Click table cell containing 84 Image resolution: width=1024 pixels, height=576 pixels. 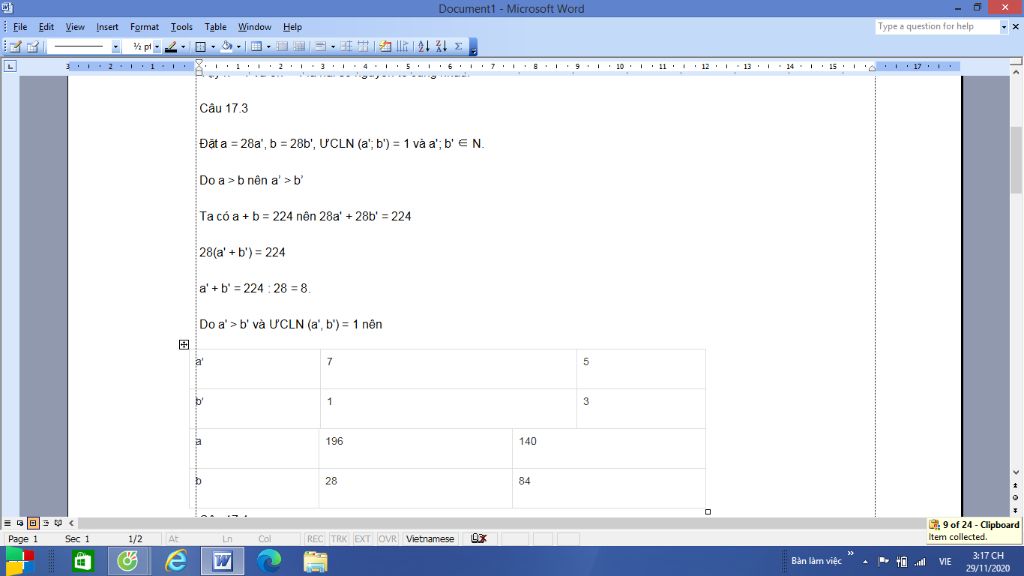point(609,488)
